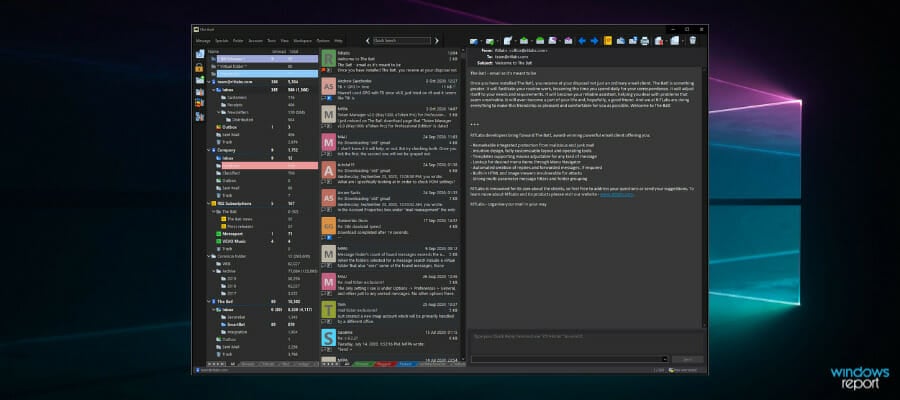Open Send Queued Mail dropdown arrow

tap(498, 41)
